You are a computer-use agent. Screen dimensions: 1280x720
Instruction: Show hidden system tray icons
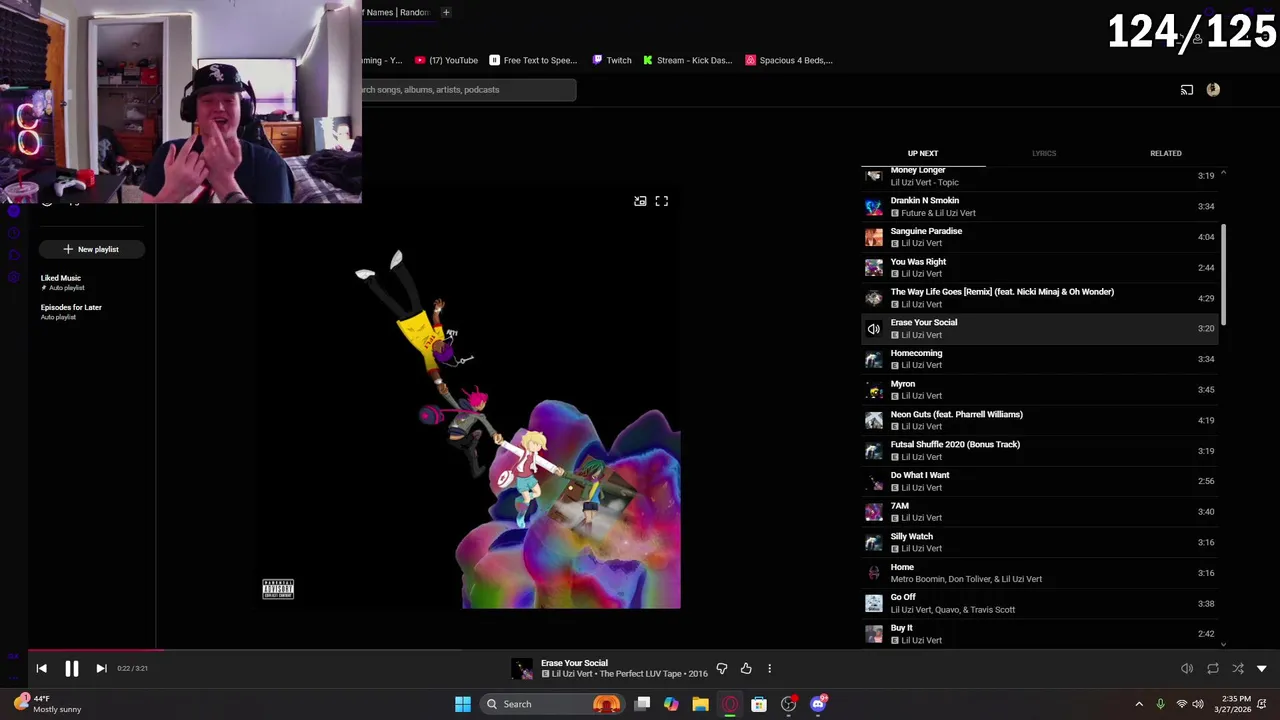tap(1139, 704)
